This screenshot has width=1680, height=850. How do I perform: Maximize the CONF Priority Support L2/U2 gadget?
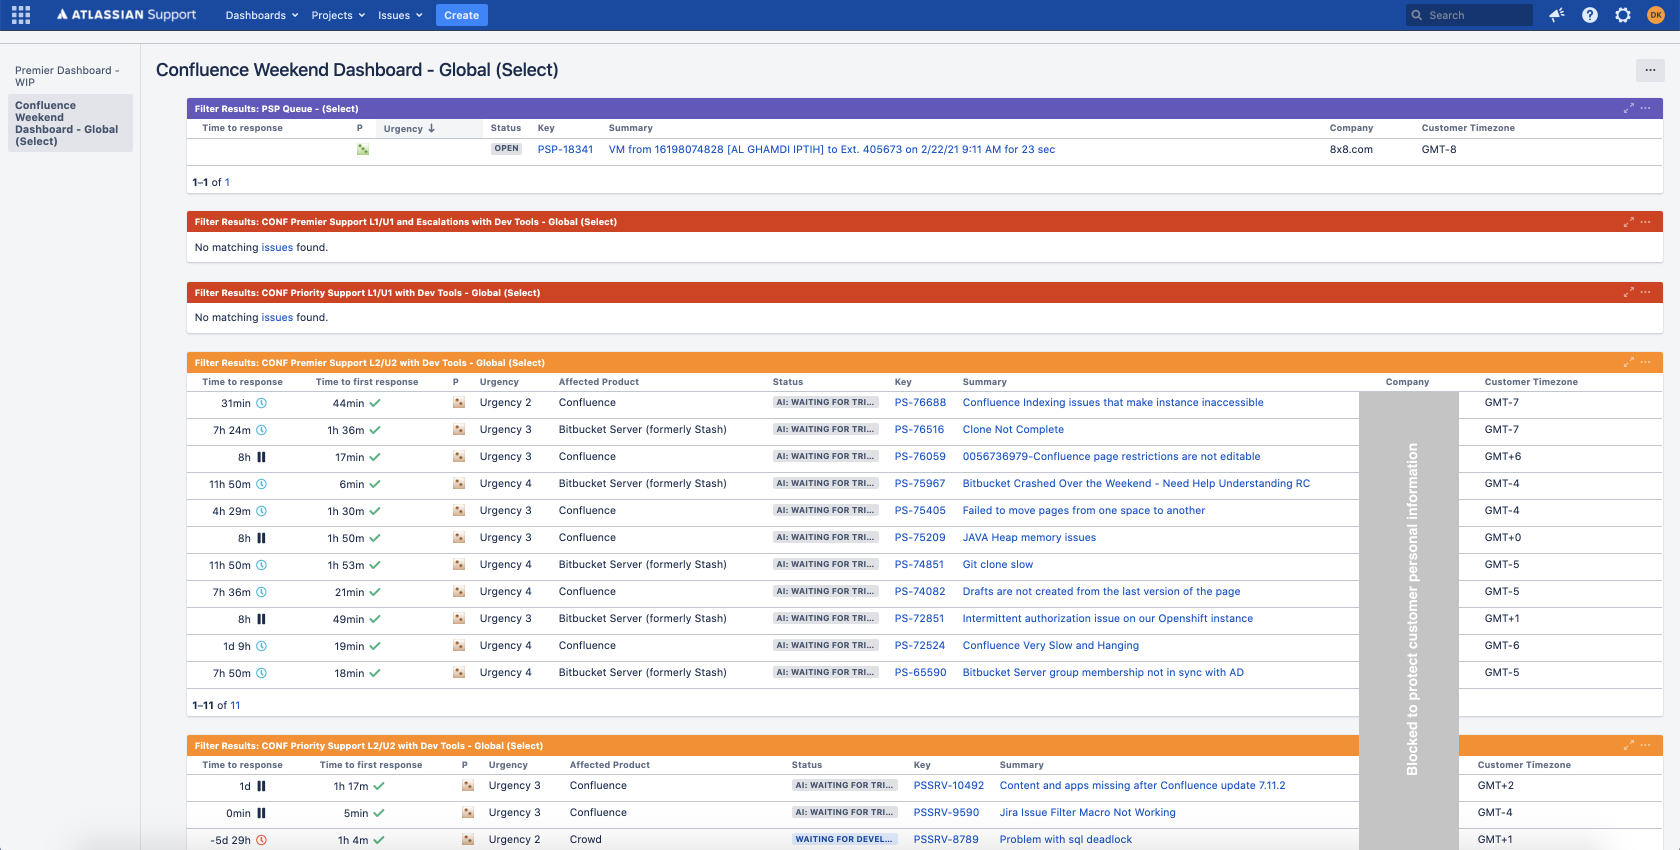[1628, 745]
